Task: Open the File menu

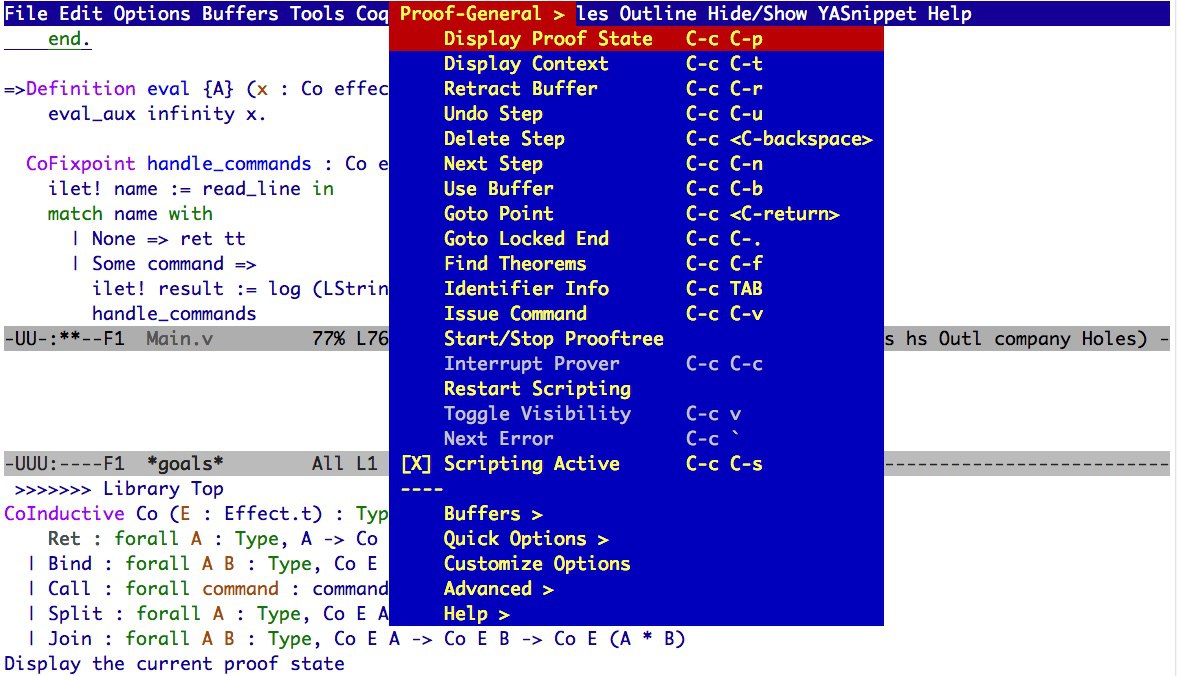Action: click(26, 14)
